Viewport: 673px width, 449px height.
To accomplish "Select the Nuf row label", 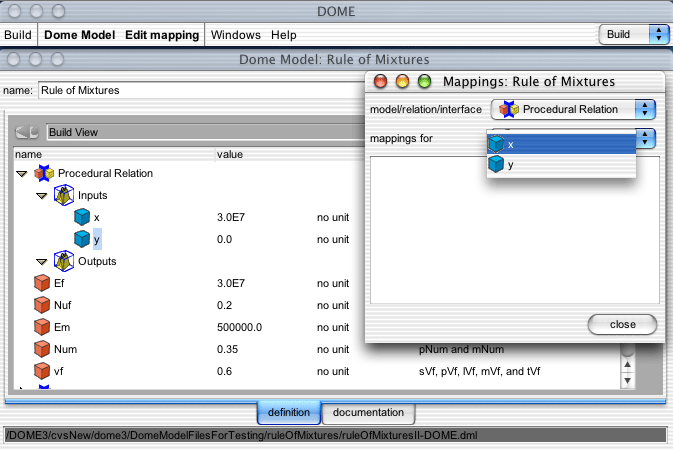I will pyautogui.click(x=63, y=305).
